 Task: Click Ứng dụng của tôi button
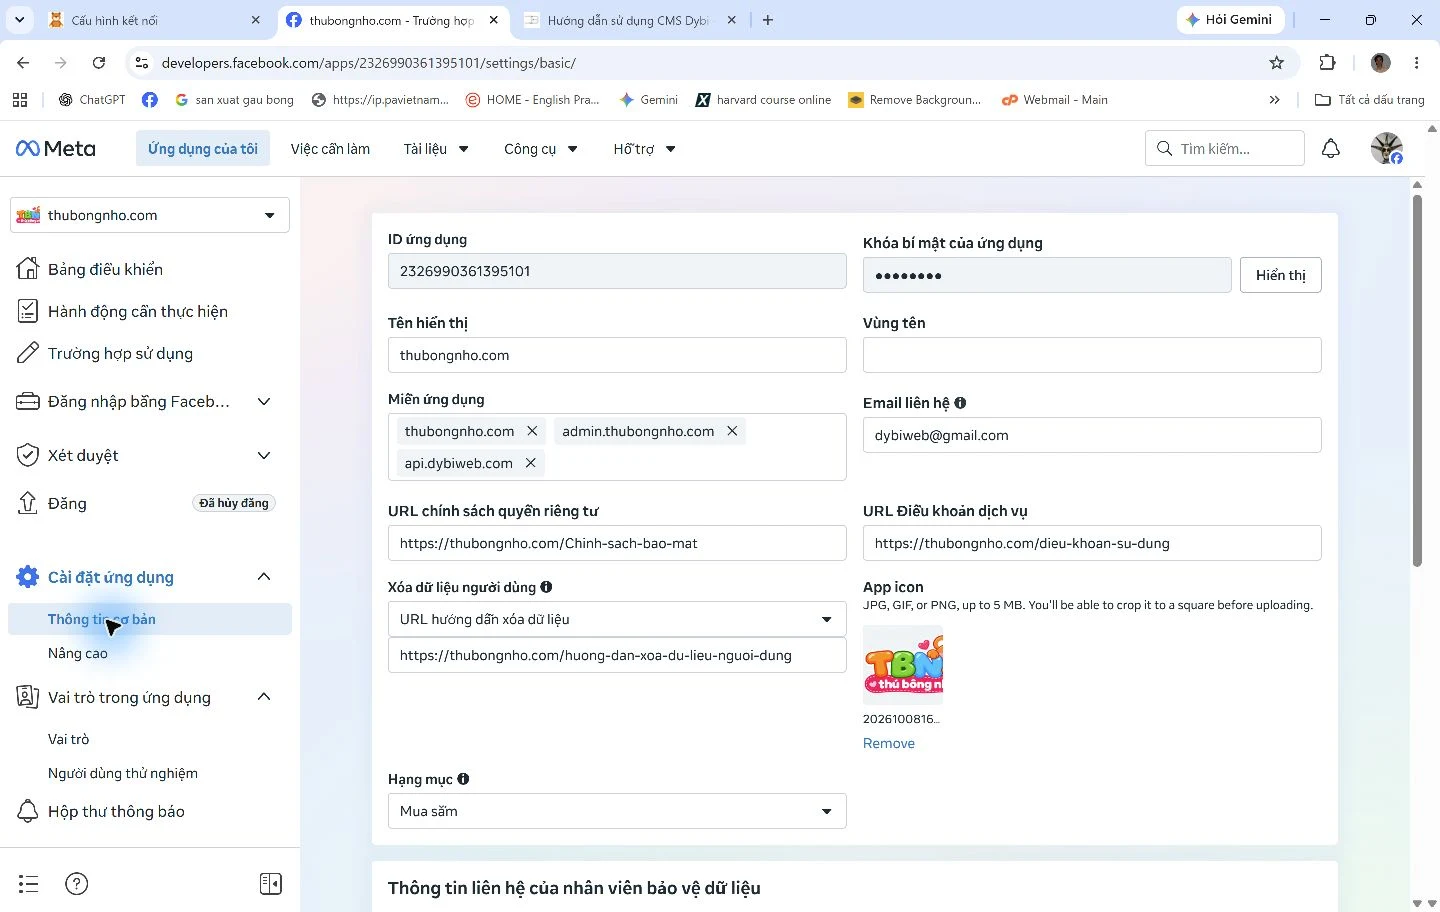203,149
